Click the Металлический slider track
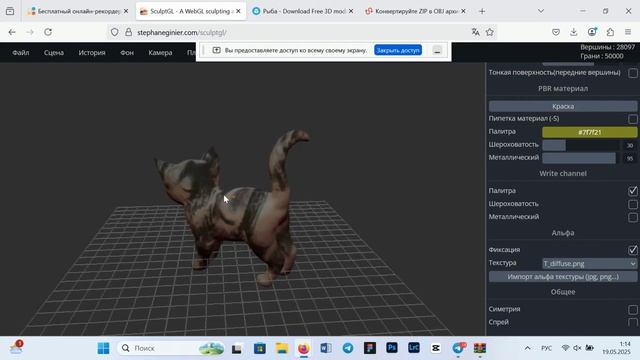 580,158
